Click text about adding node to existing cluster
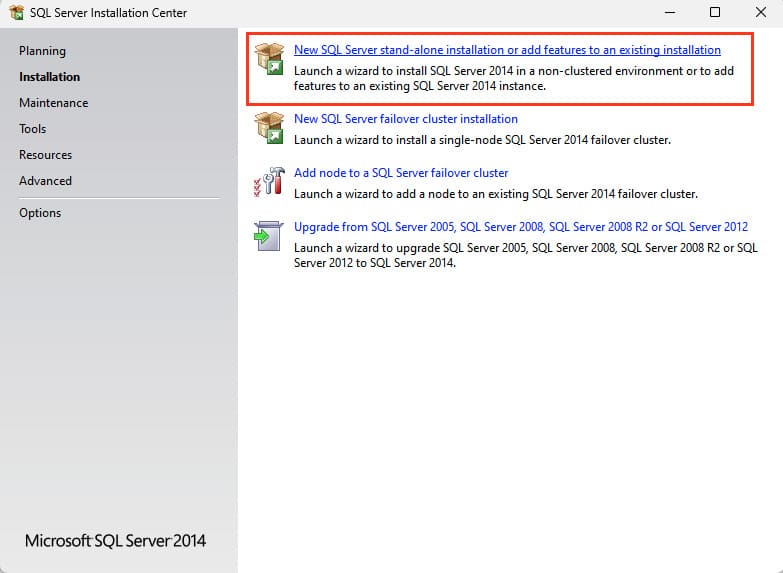This screenshot has height=573, width=783. (496, 194)
